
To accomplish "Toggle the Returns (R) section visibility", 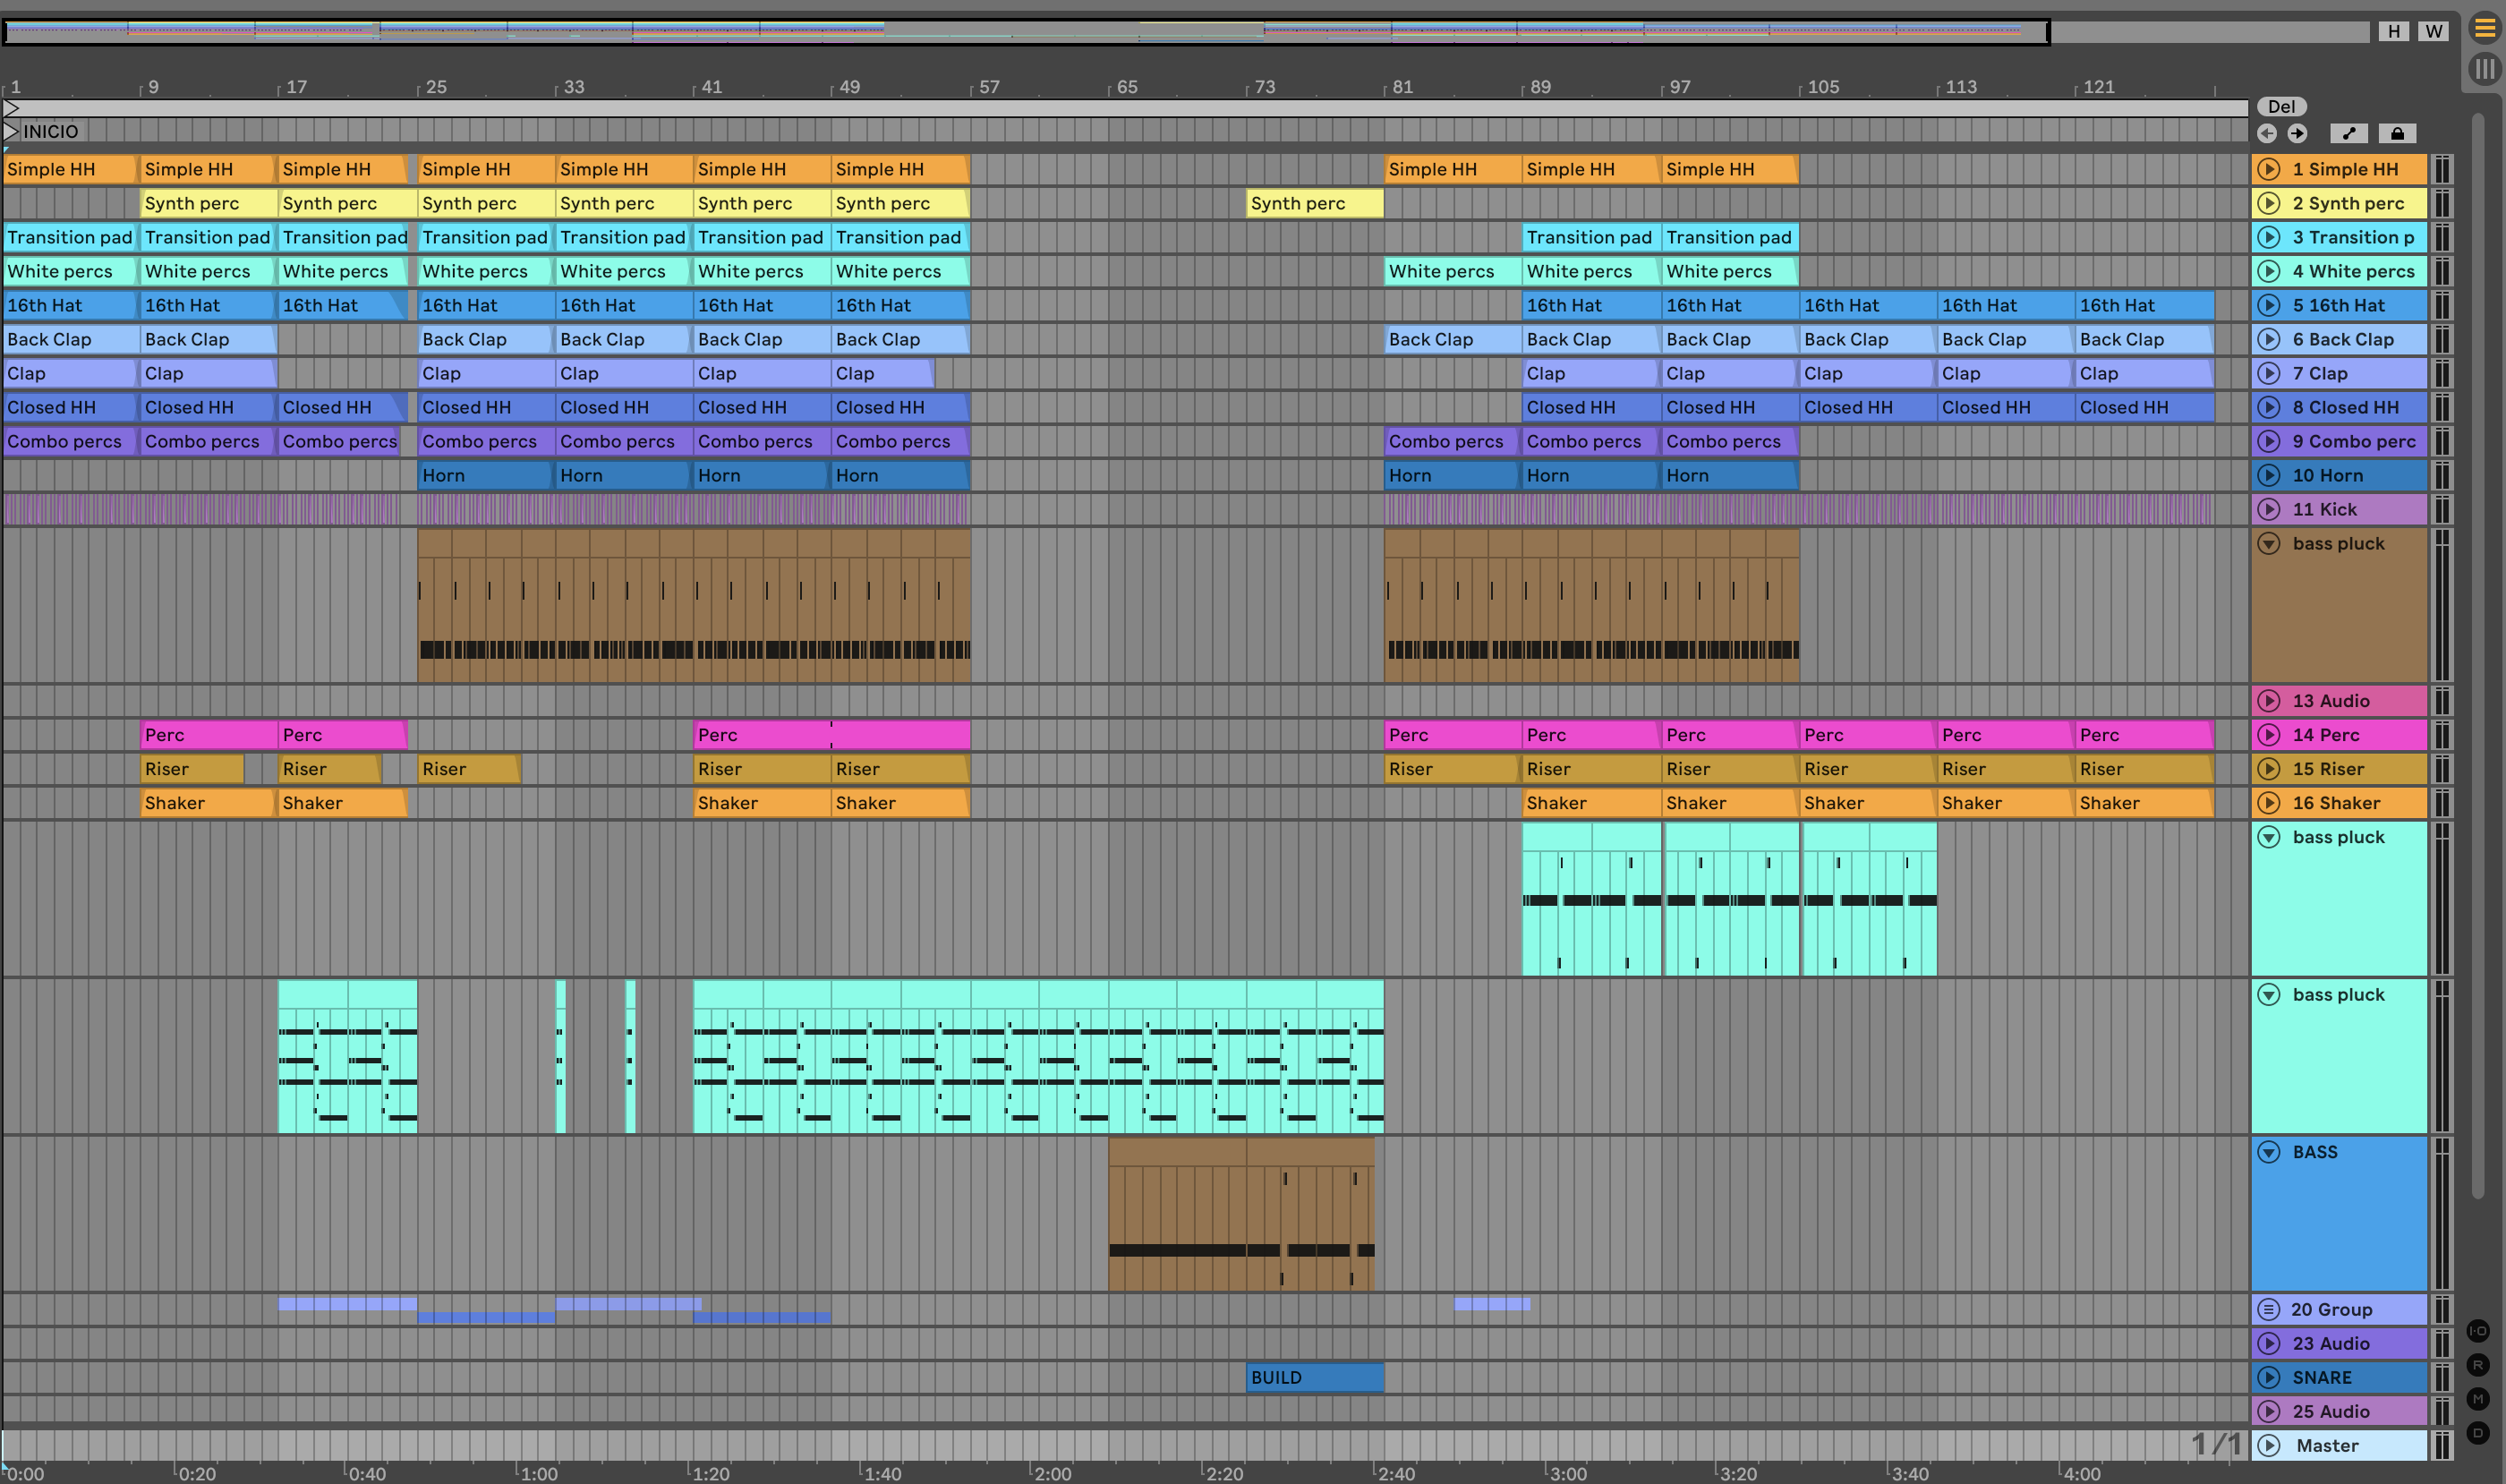I will coord(2478,1365).
